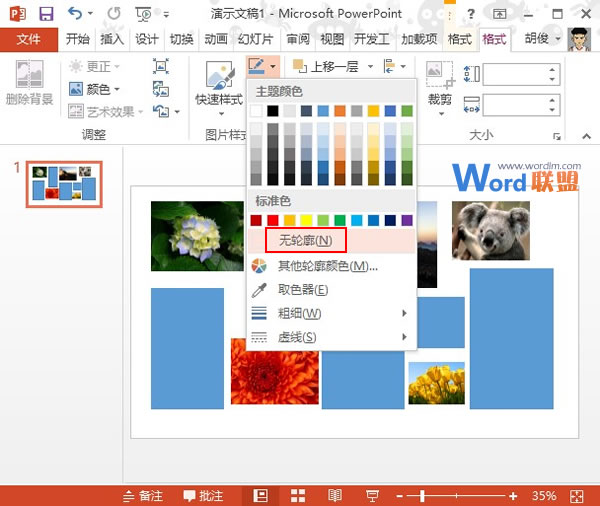Expand 上移一层 dropdown arrow
The height and width of the screenshot is (506, 600).
pos(370,66)
